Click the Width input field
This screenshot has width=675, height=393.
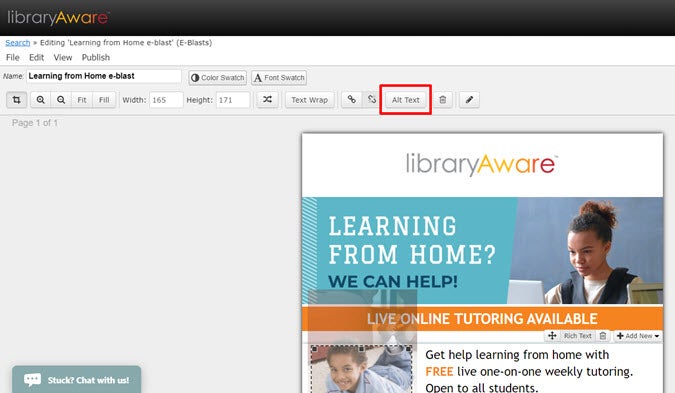click(x=166, y=100)
